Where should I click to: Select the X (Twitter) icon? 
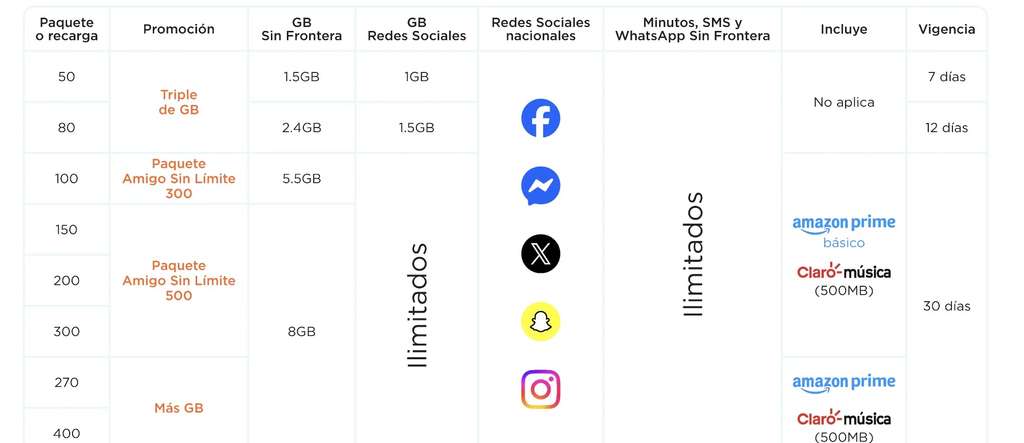pos(540,254)
